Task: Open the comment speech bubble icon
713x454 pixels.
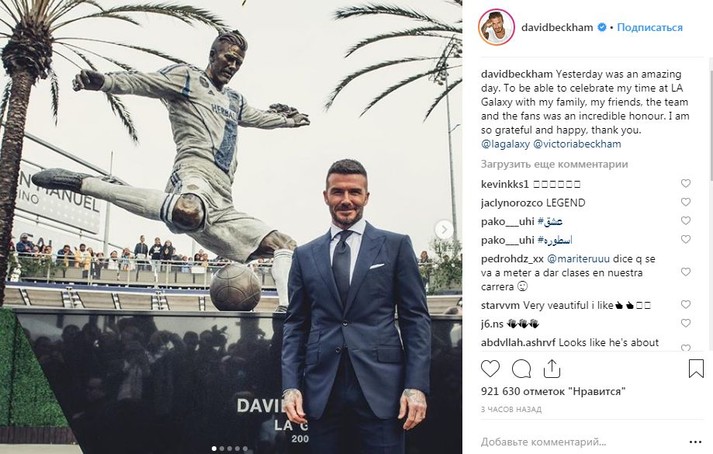Action: point(521,369)
